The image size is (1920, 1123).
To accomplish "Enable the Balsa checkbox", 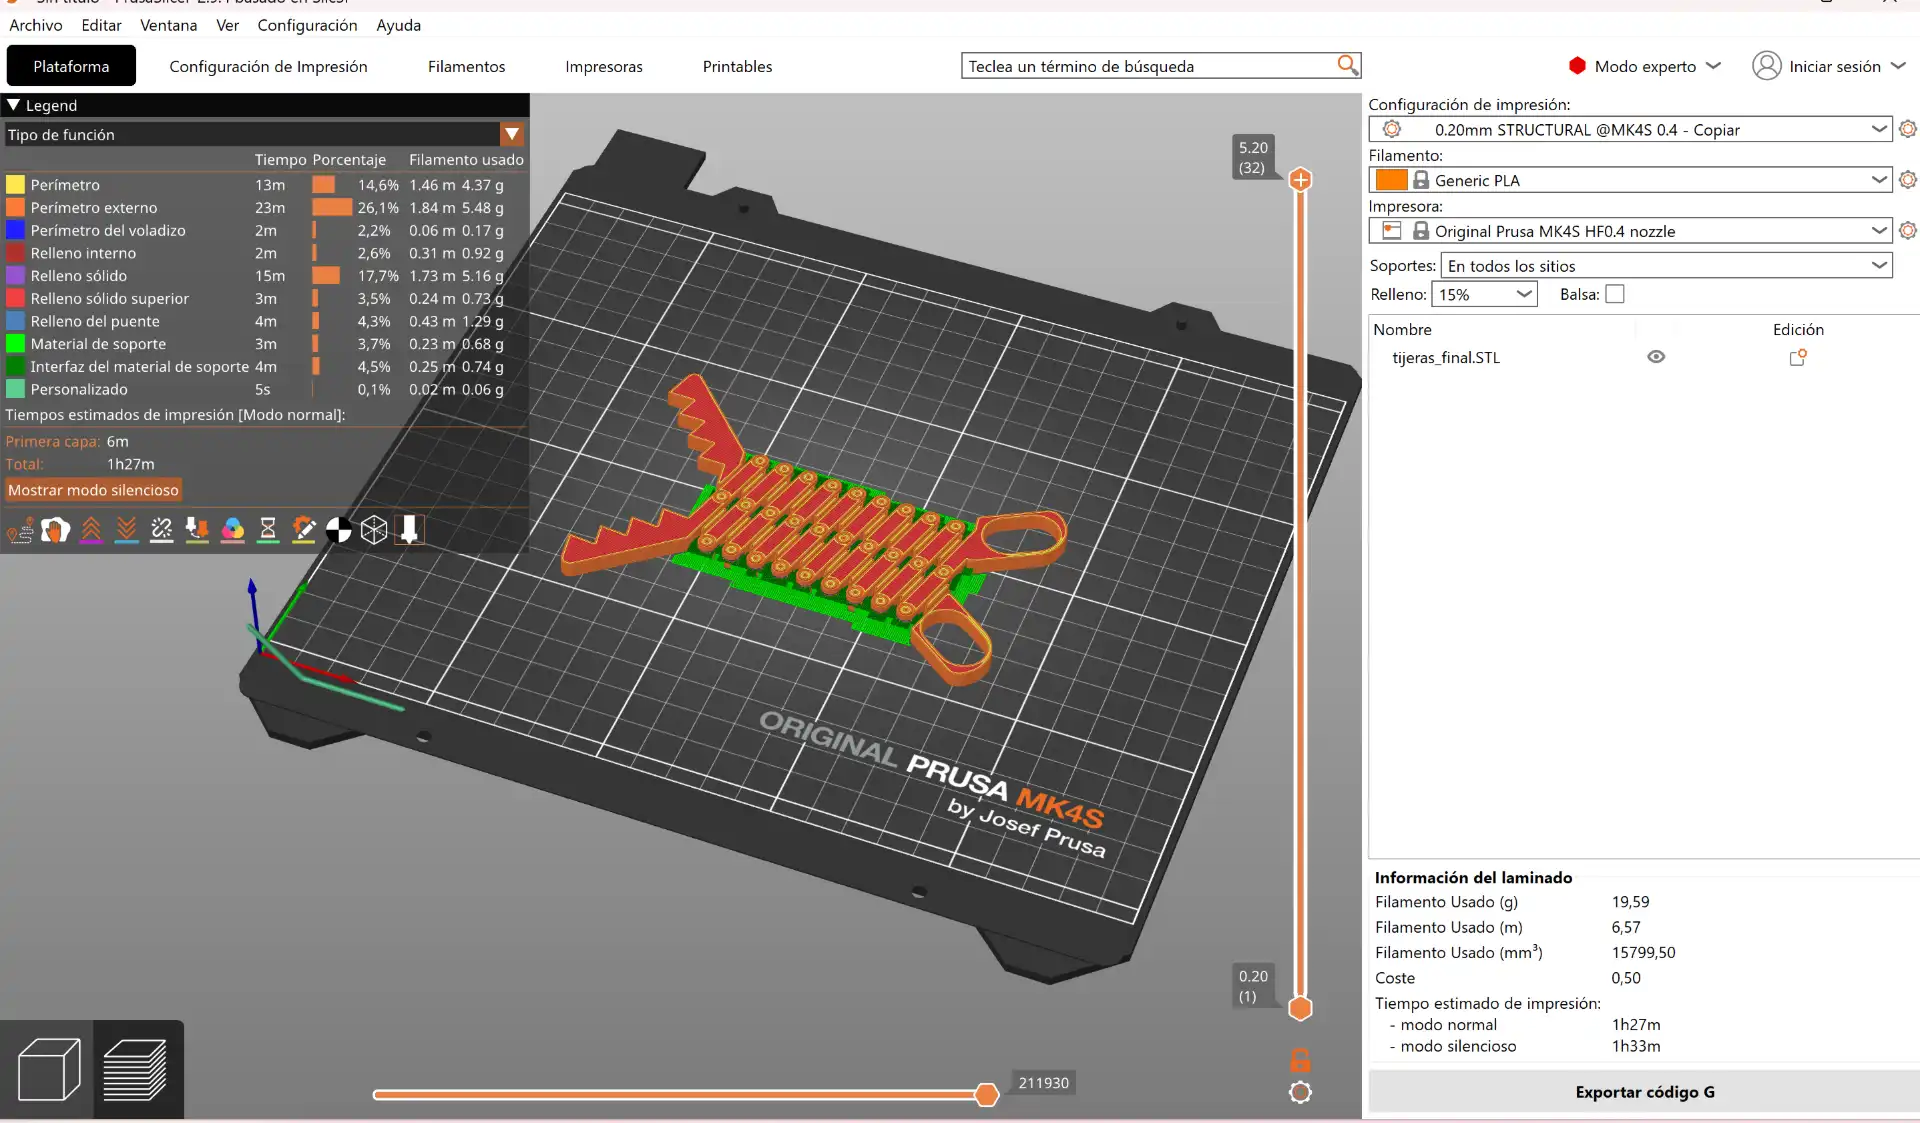I will [x=1614, y=294].
